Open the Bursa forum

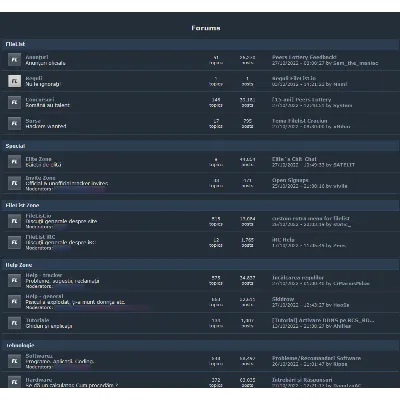pyautogui.click(x=33, y=121)
